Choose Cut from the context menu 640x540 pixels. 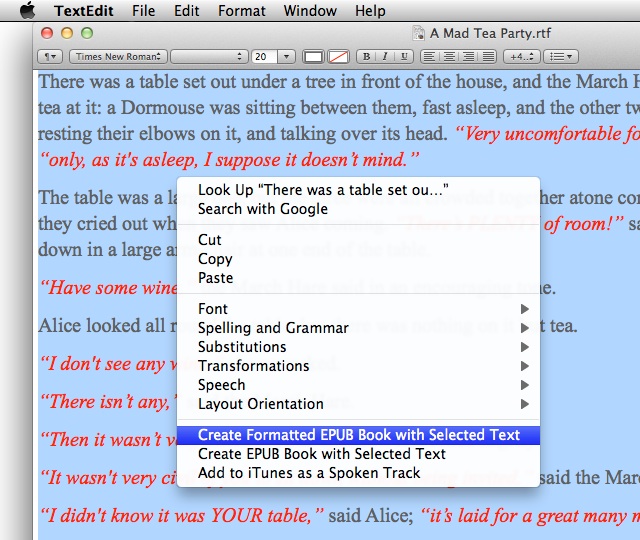358,240
